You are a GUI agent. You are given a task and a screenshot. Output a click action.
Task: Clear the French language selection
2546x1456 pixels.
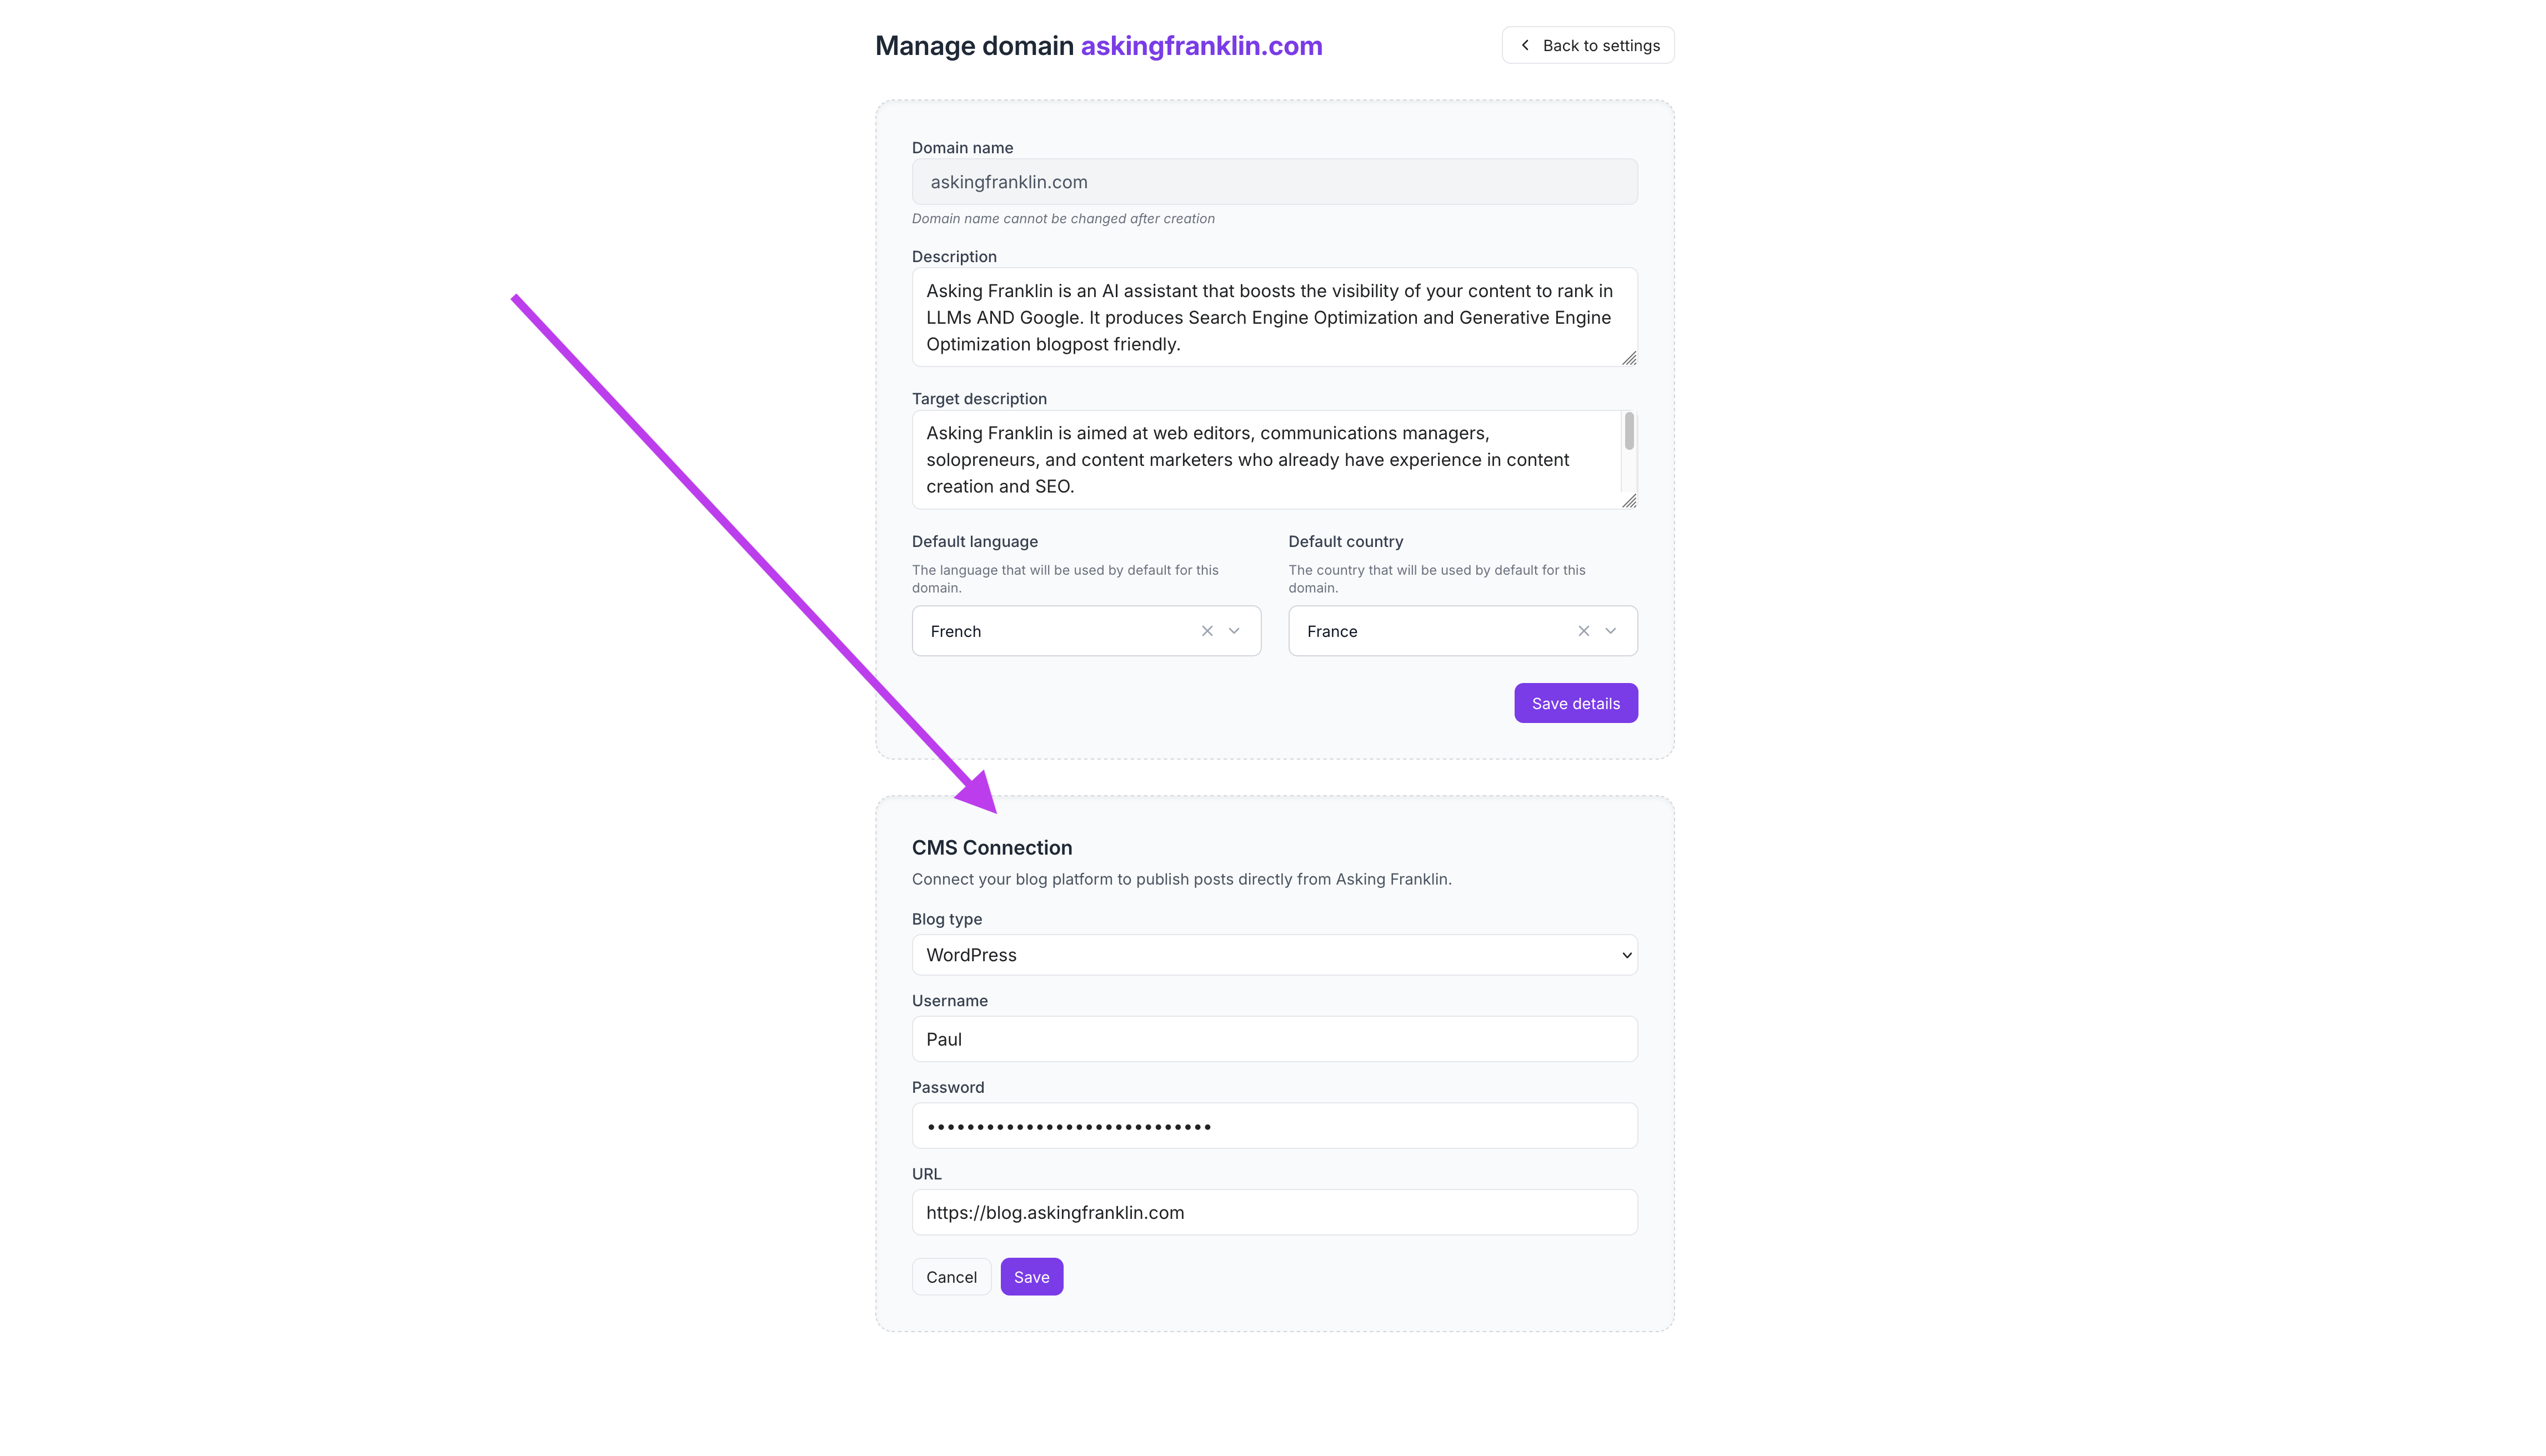point(1207,631)
